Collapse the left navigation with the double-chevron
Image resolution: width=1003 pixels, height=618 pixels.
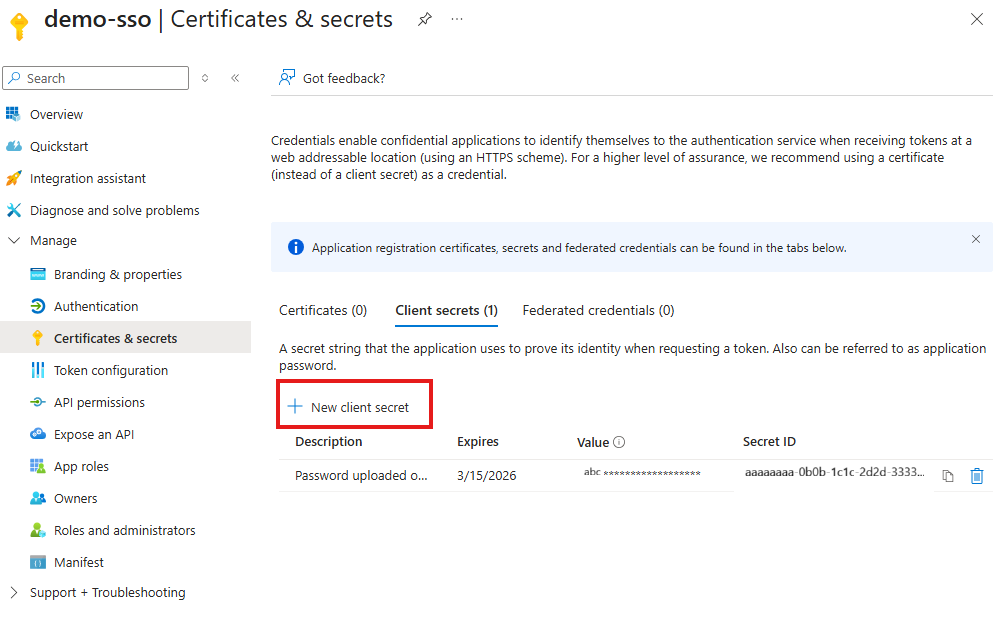click(235, 78)
